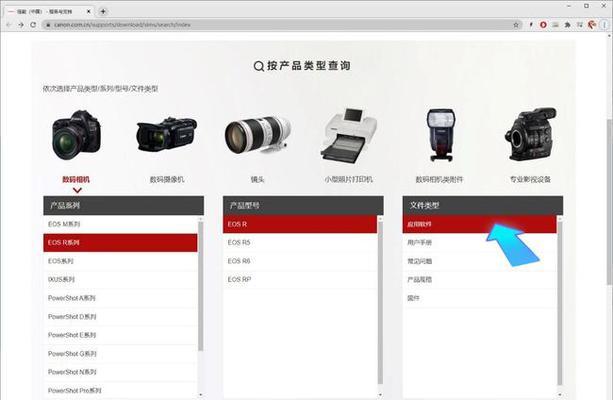Go forward in browser history

tap(21, 25)
